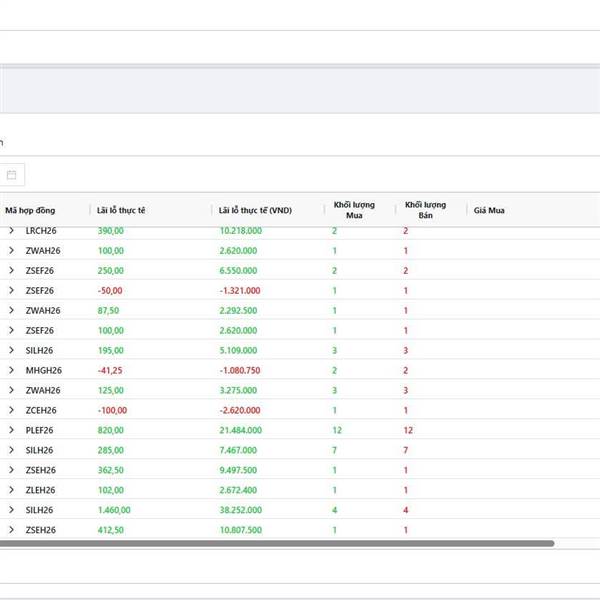Expand the SILH26 row showing 285,00
This screenshot has width=600, height=600.
[x=11, y=450]
